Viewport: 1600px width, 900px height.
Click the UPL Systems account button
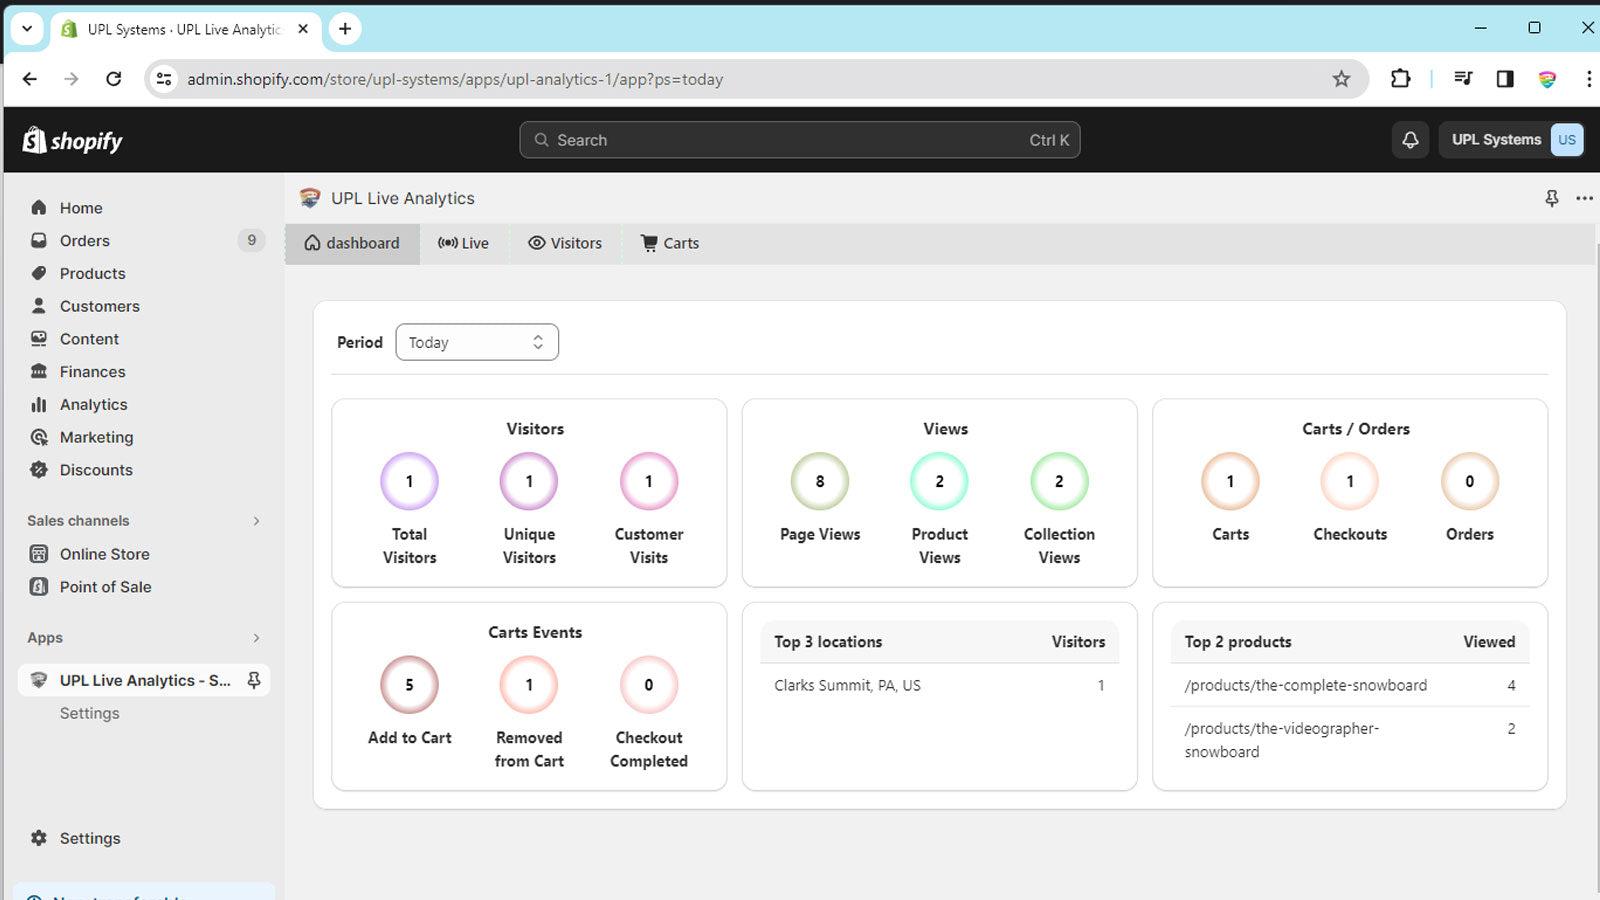coord(1495,140)
